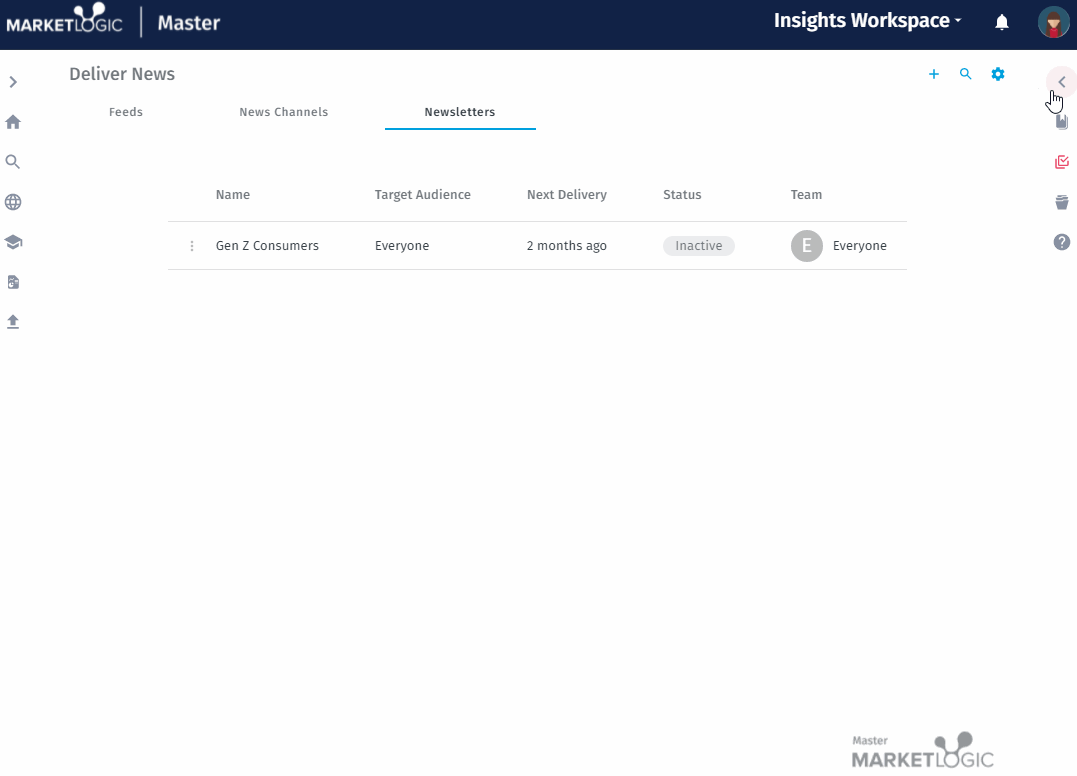Search newsletters with the magnifier icon
The height and width of the screenshot is (776, 1077).
coord(966,74)
